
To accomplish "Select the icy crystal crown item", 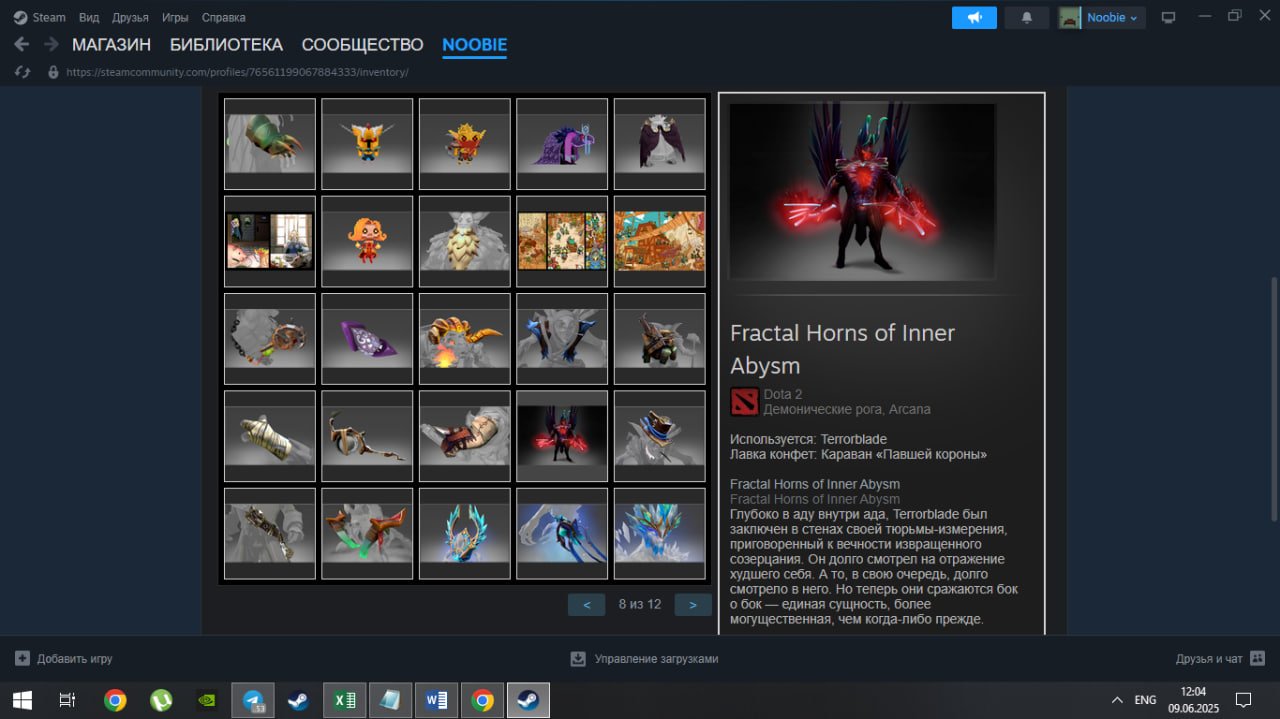I will 659,533.
